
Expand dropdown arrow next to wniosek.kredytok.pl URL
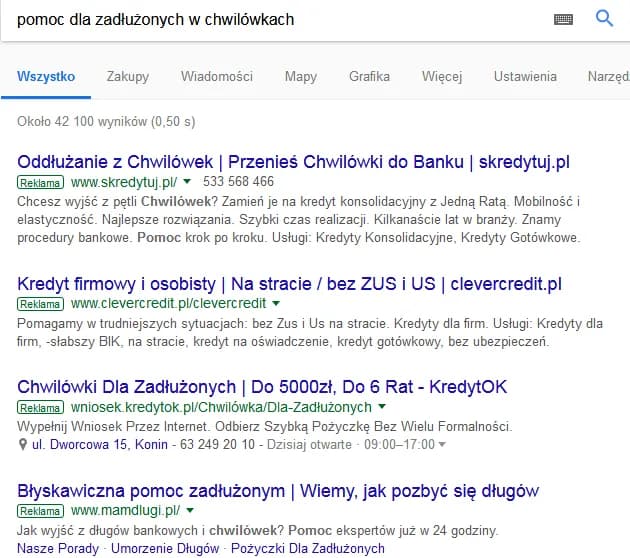point(381,408)
